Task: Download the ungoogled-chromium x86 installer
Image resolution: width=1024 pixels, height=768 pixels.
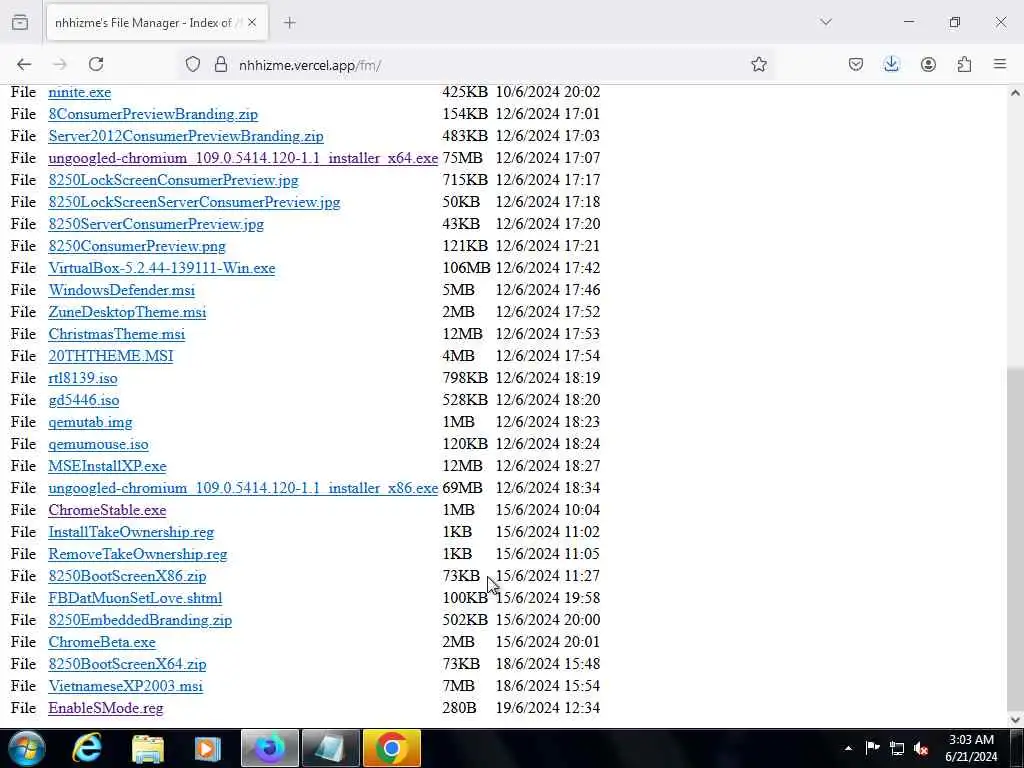Action: pyautogui.click(x=243, y=488)
